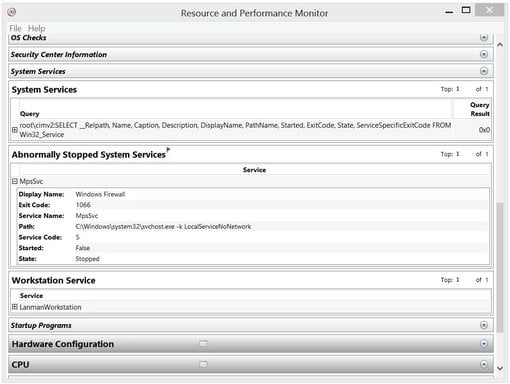Select the 0x0 query result
Screen dimensions: 510x384
click(x=484, y=130)
